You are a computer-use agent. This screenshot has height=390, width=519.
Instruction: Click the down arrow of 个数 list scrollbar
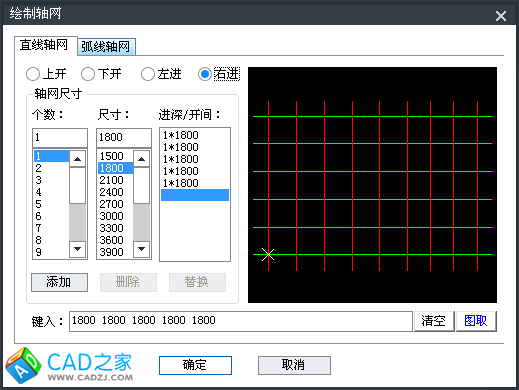77,249
